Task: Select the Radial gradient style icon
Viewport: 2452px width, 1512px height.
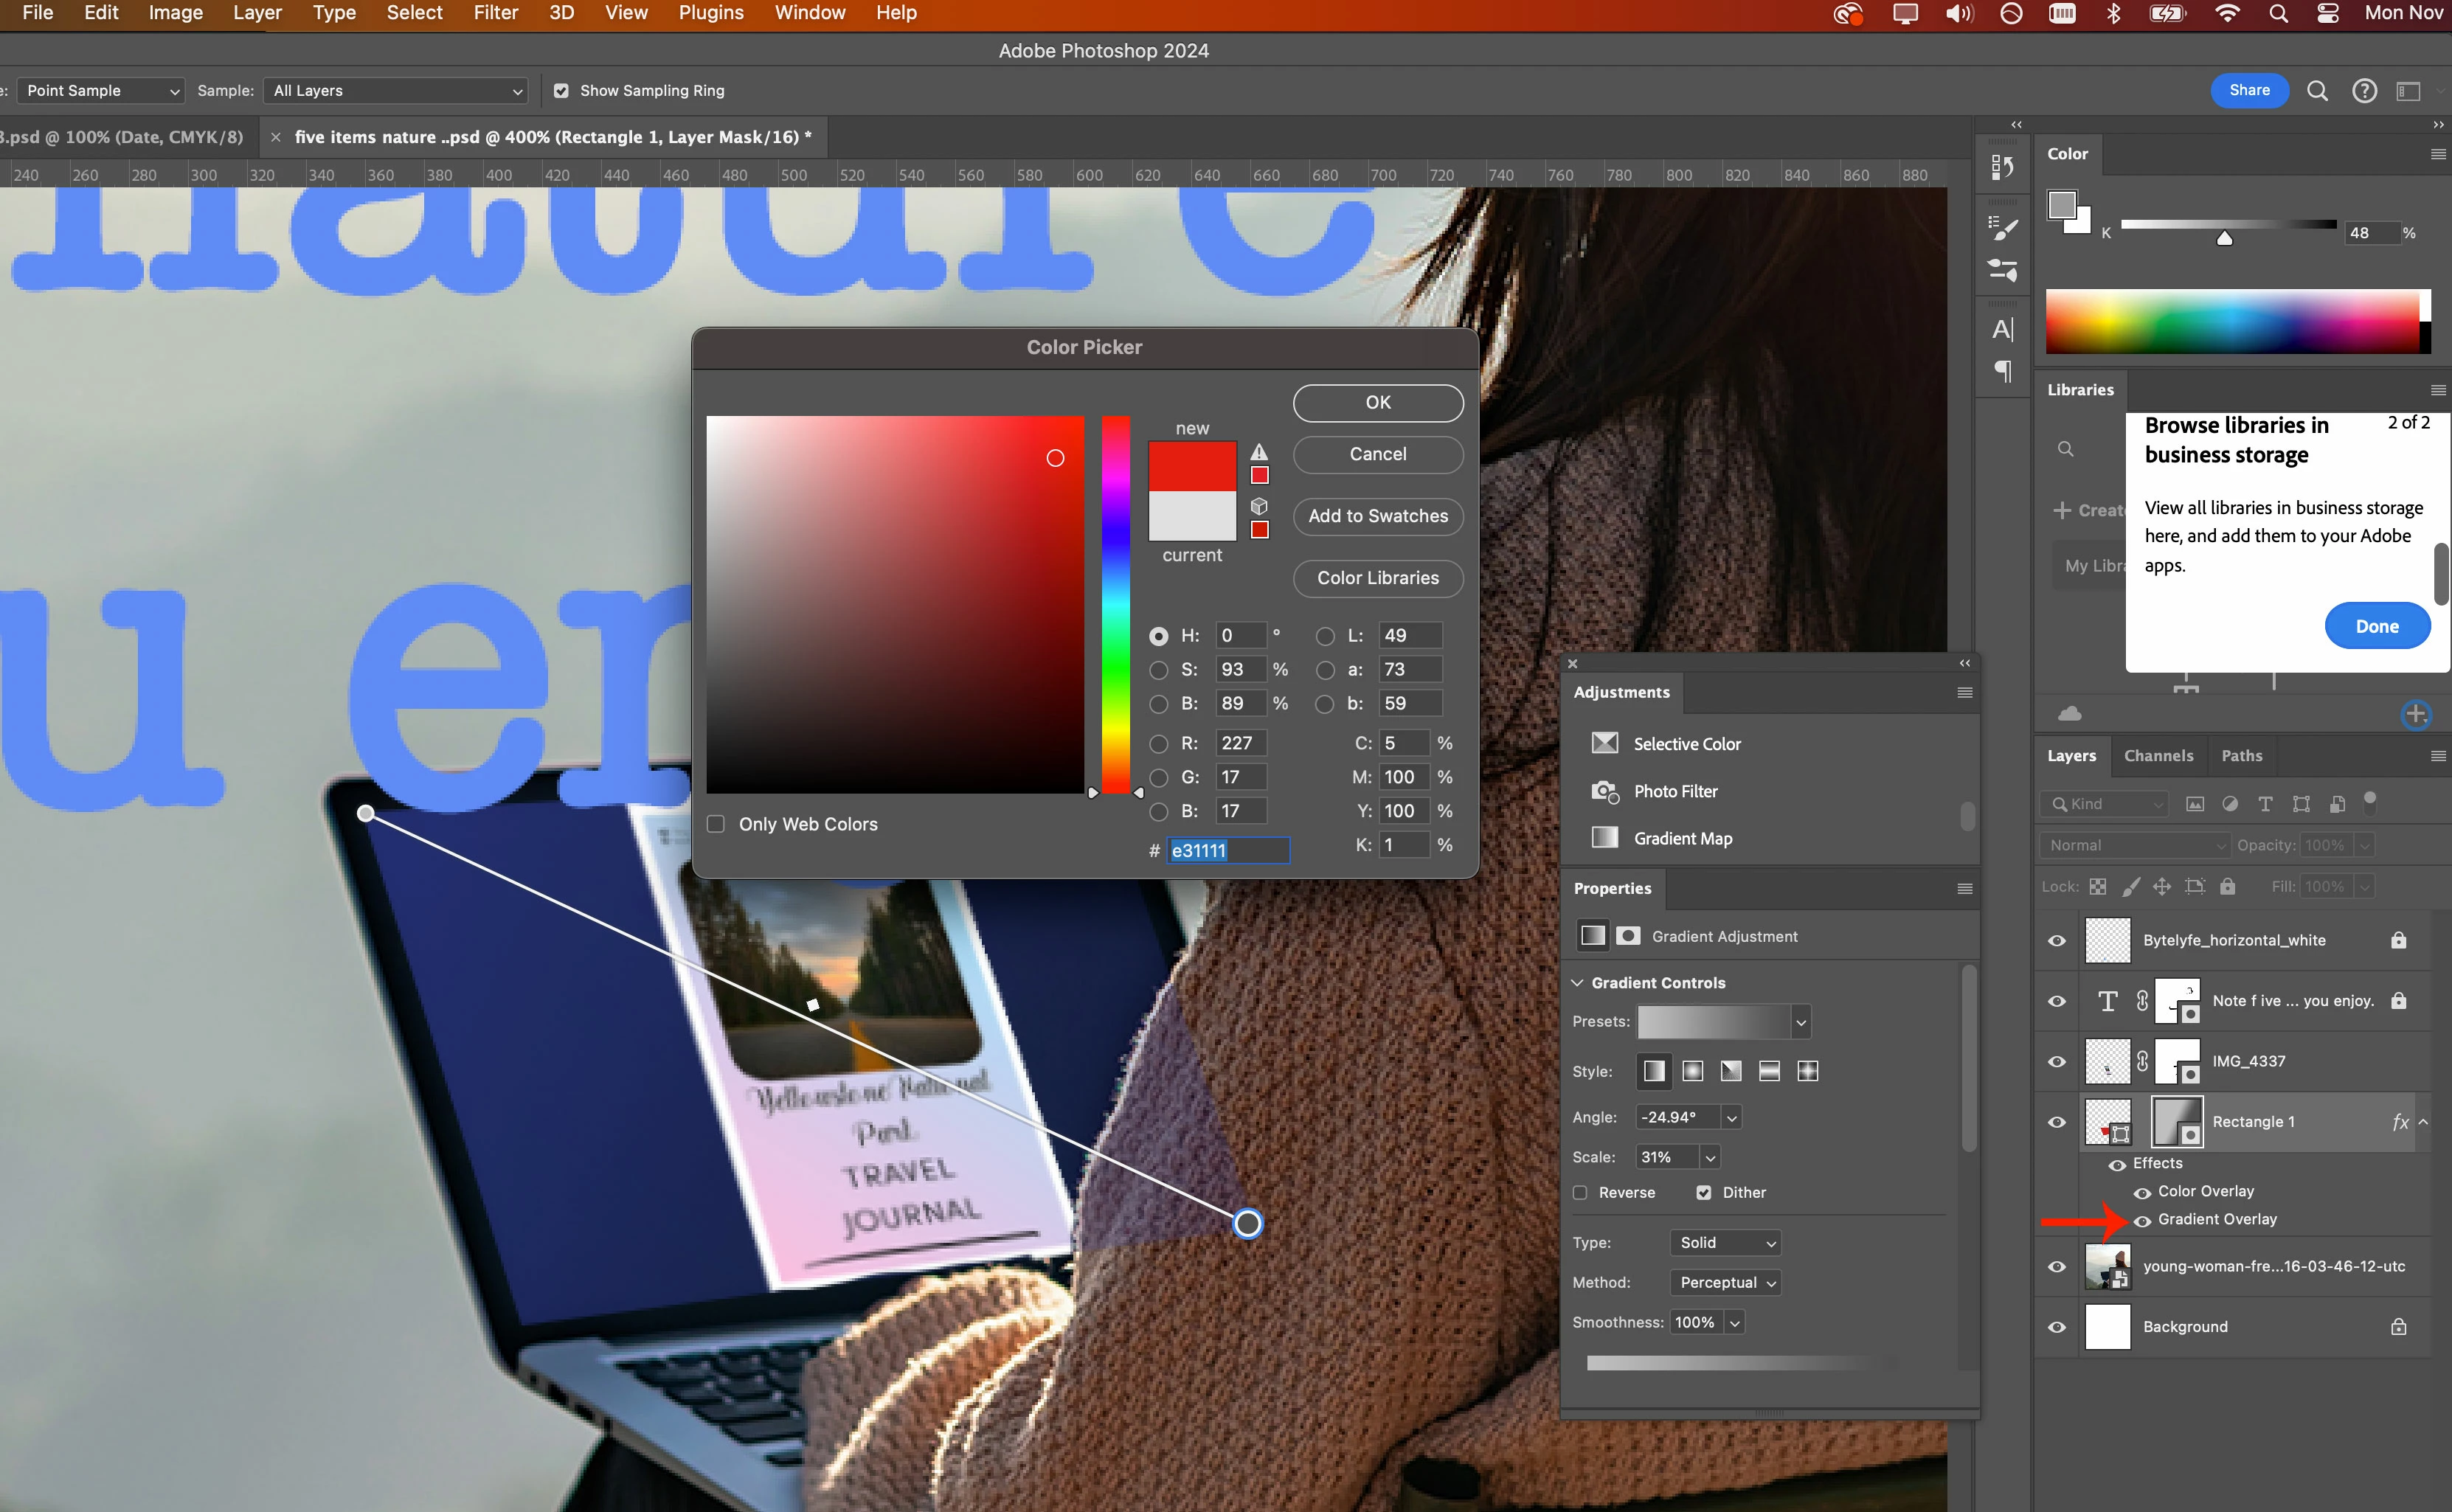Action: 1692,1071
